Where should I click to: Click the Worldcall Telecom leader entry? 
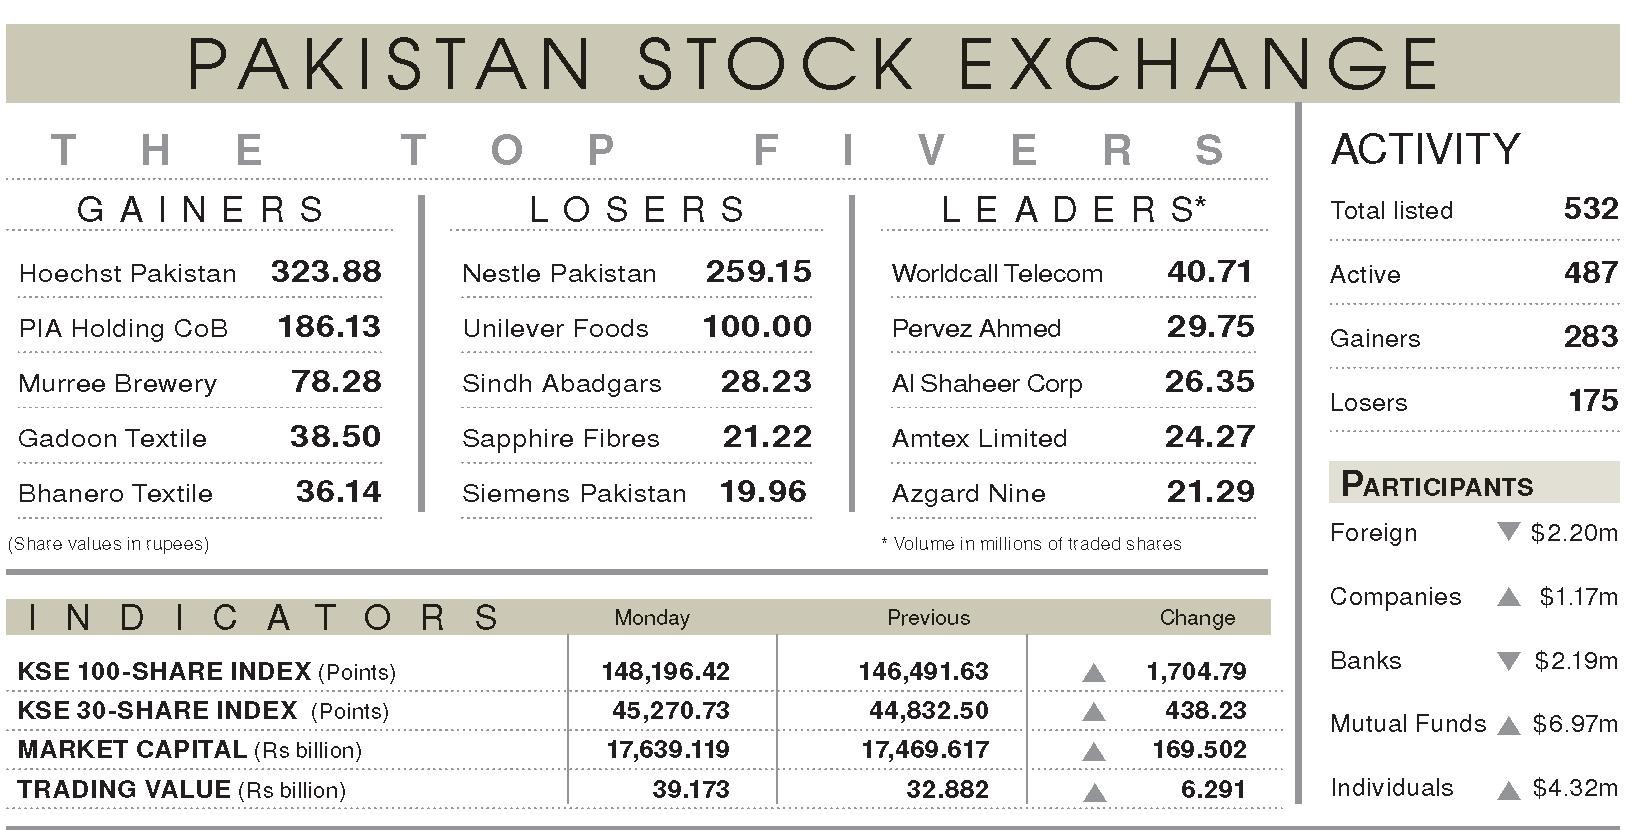[x=1072, y=272]
